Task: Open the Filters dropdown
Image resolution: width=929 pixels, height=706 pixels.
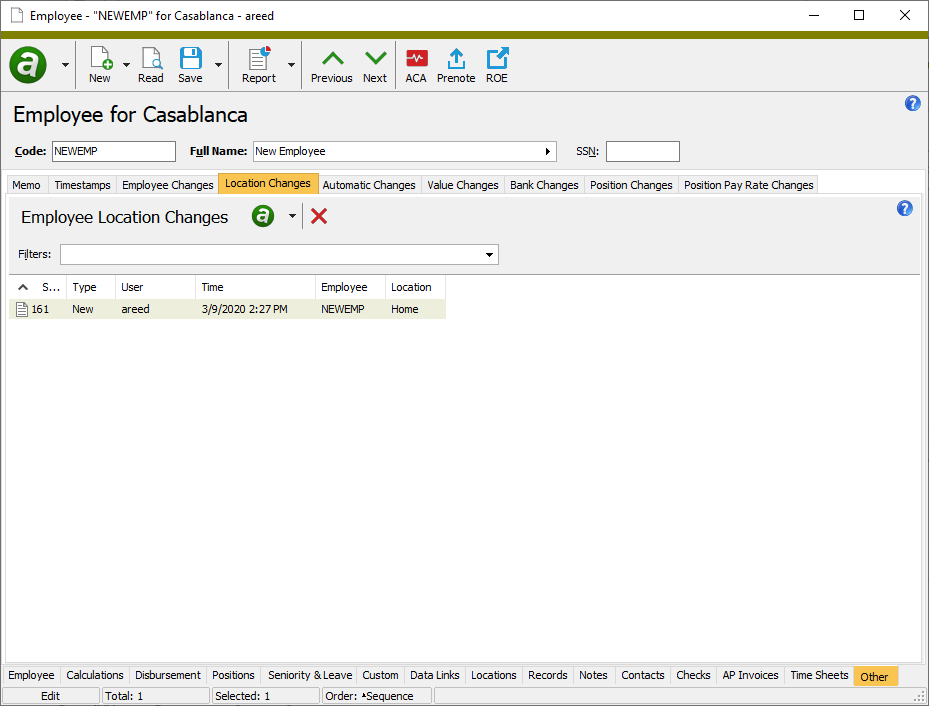Action: click(x=489, y=254)
